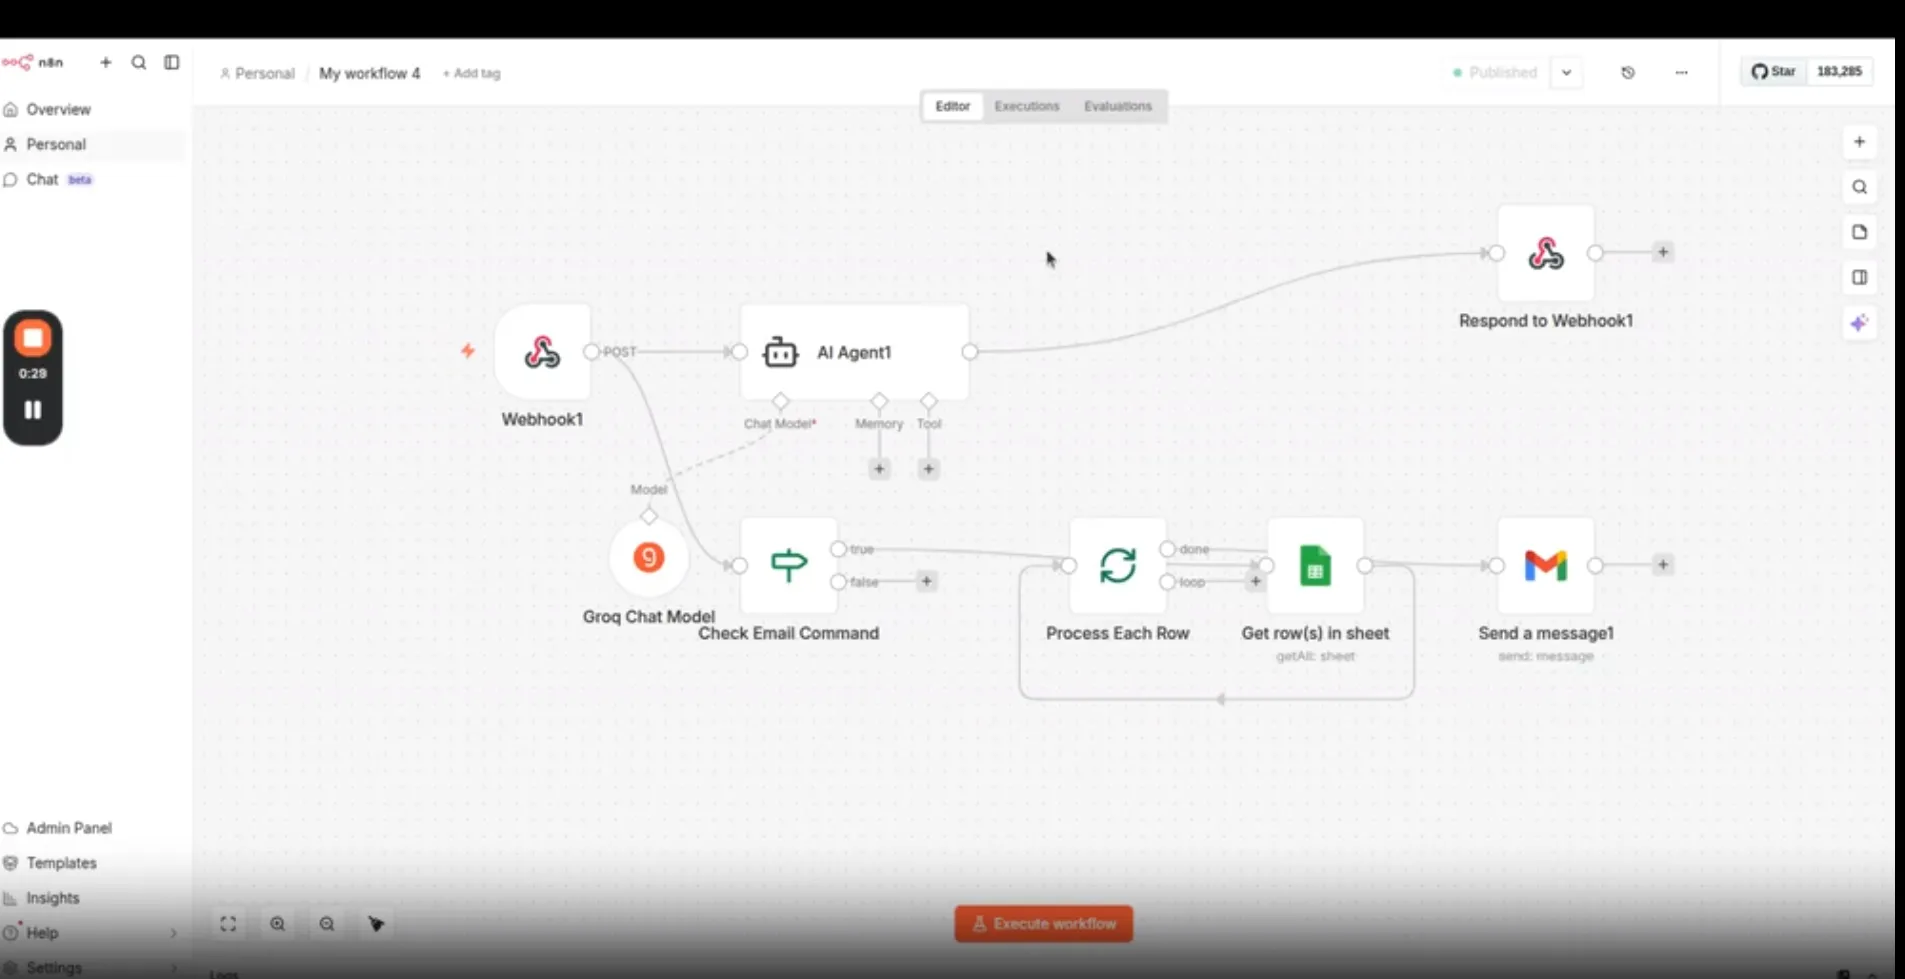Image resolution: width=1905 pixels, height=979 pixels.
Task: Collapse the sidebar with panel icon
Action: pos(172,62)
